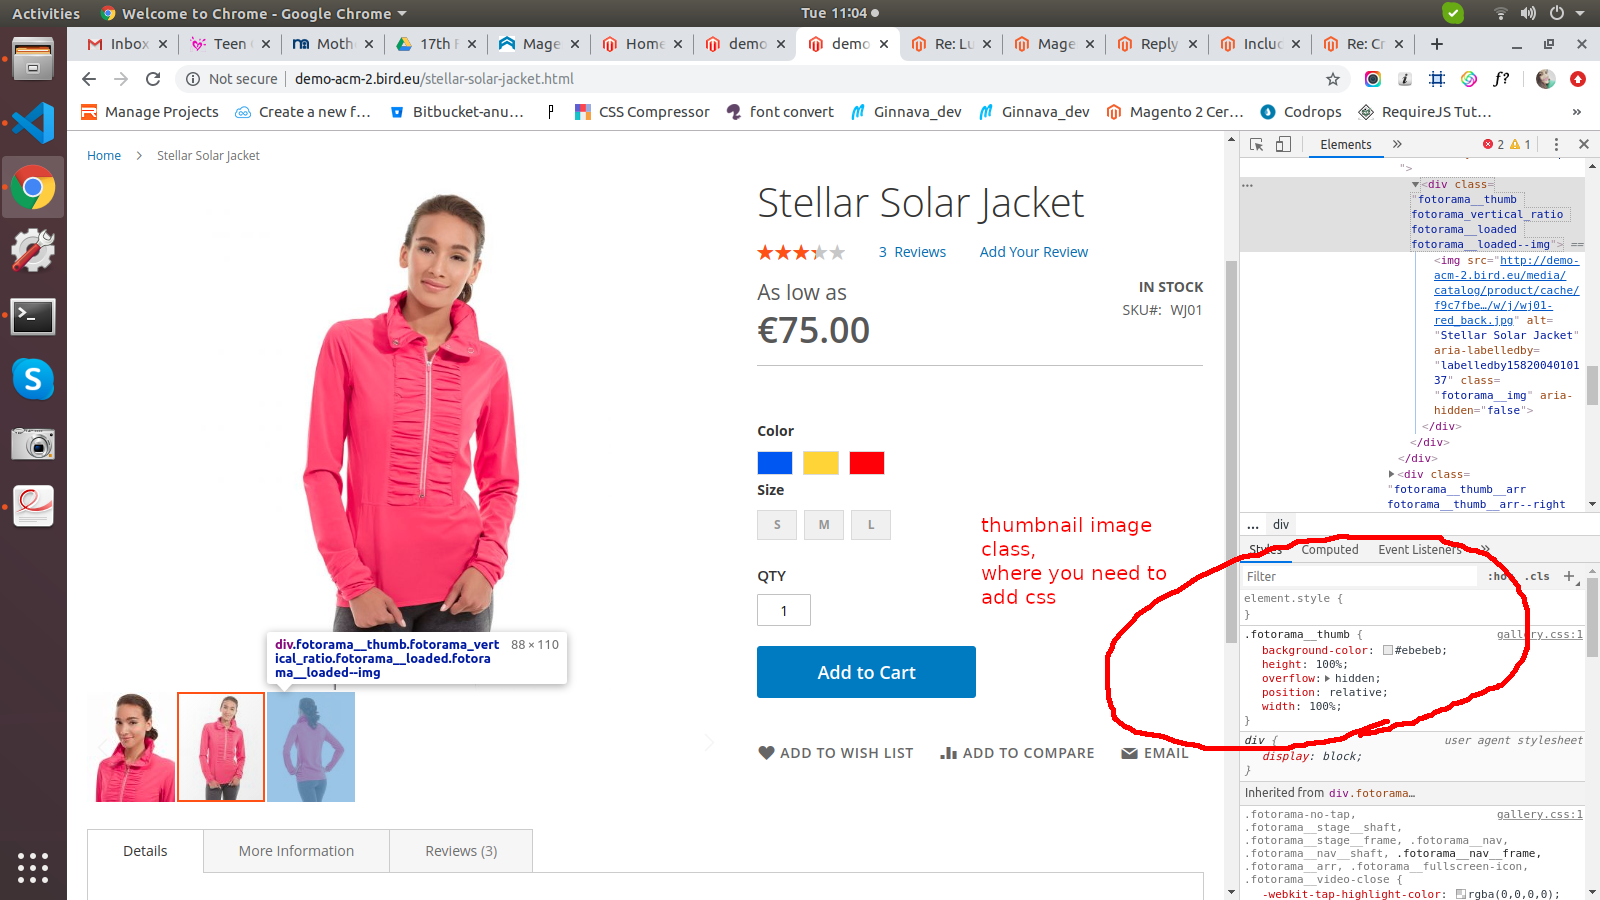Image resolution: width=1600 pixels, height=900 pixels.
Task: Toggle the .cls class editor
Action: (1538, 576)
